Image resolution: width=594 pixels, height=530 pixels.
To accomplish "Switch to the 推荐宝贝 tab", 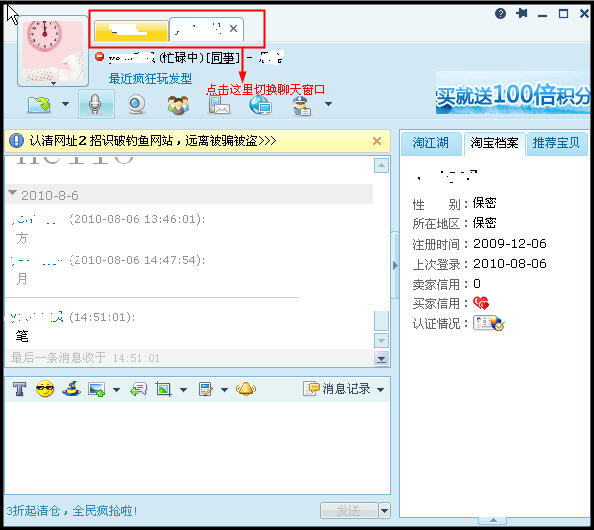I will 556,143.
